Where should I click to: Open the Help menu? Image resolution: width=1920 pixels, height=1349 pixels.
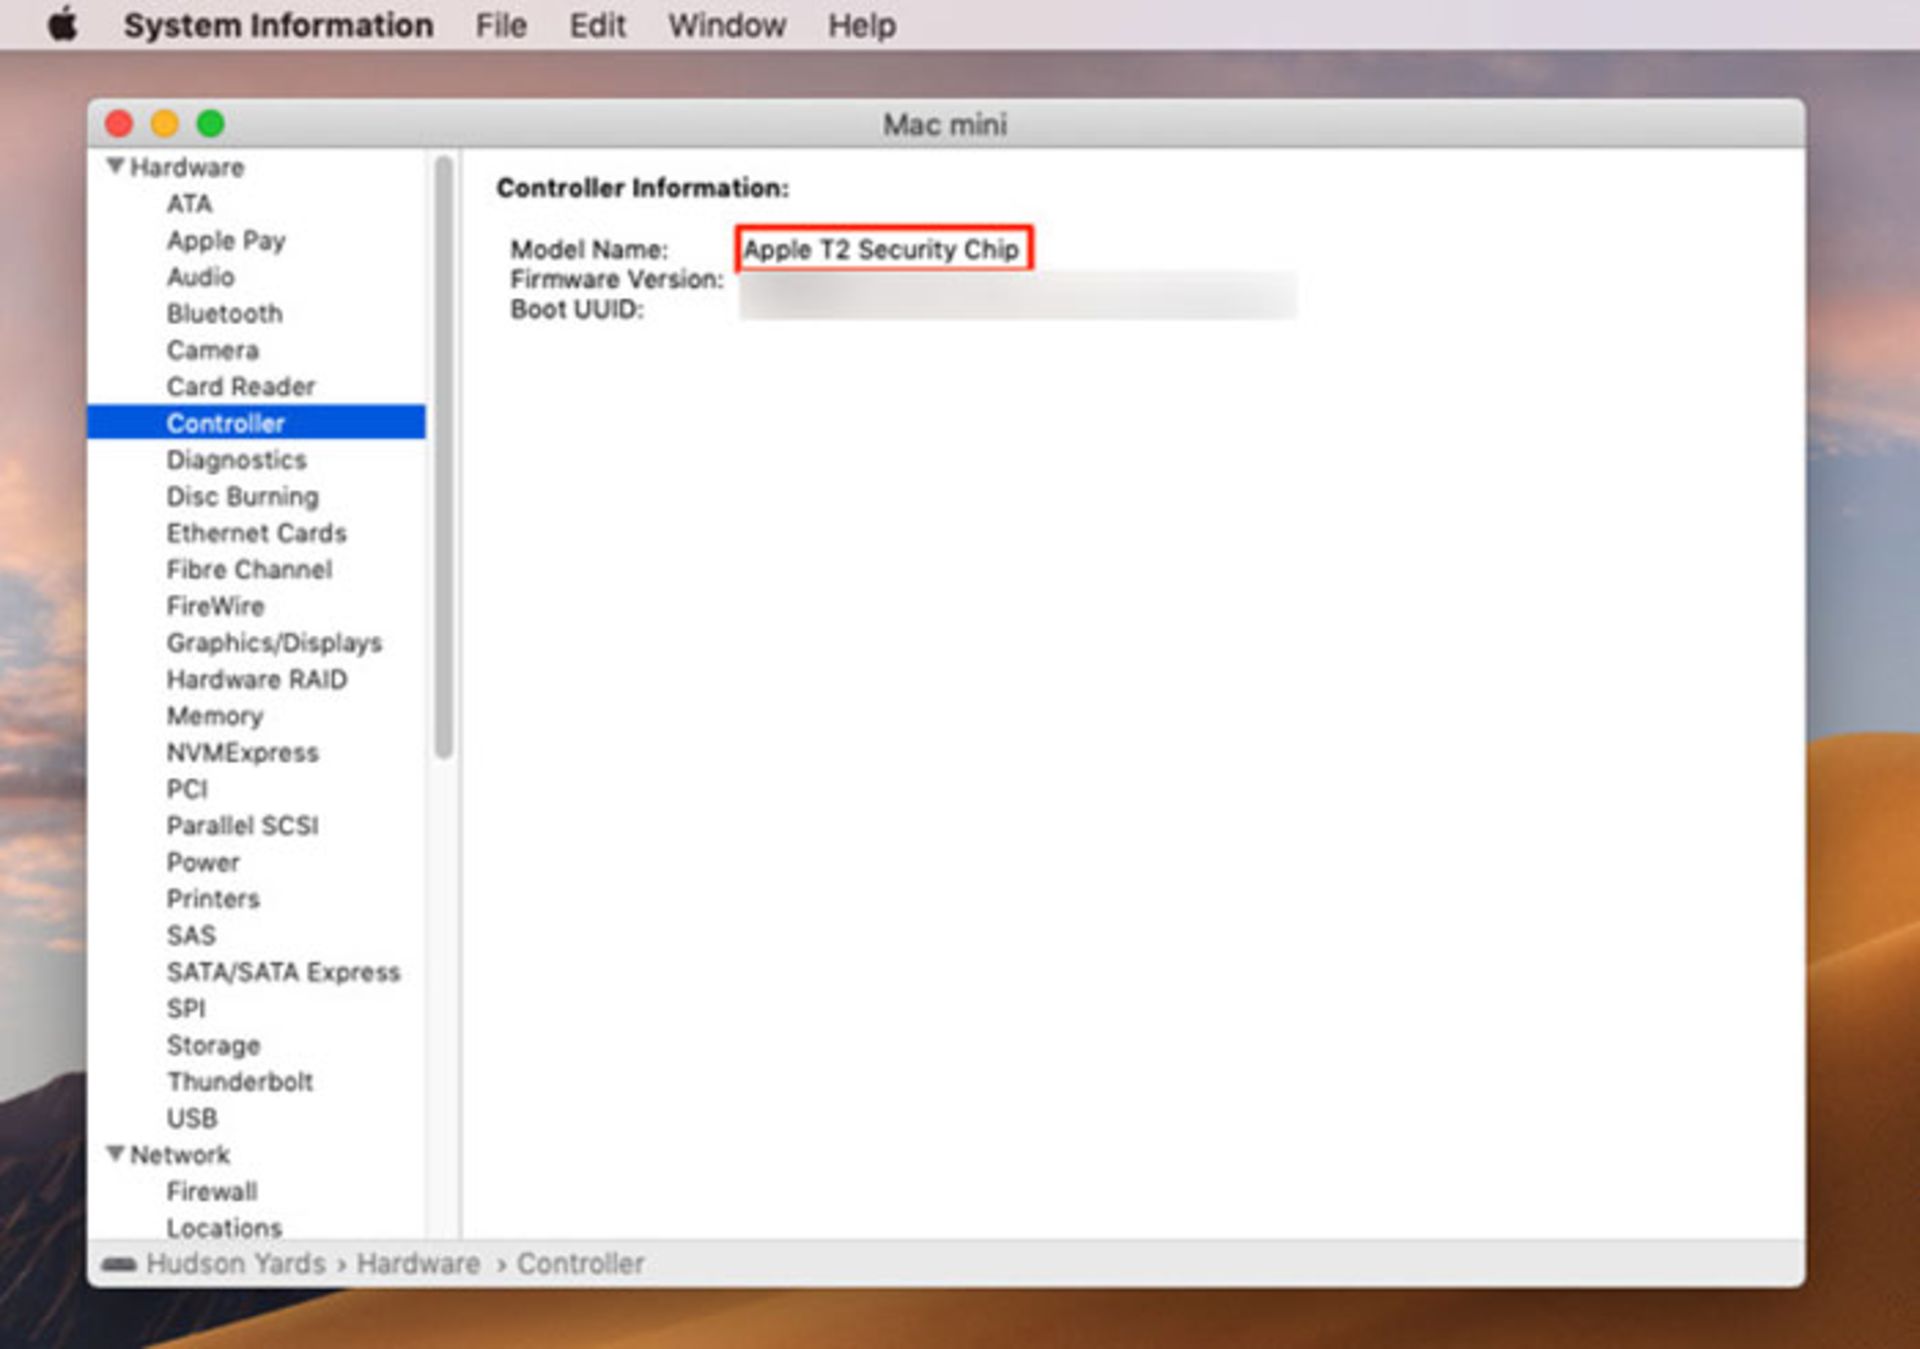[x=861, y=25]
